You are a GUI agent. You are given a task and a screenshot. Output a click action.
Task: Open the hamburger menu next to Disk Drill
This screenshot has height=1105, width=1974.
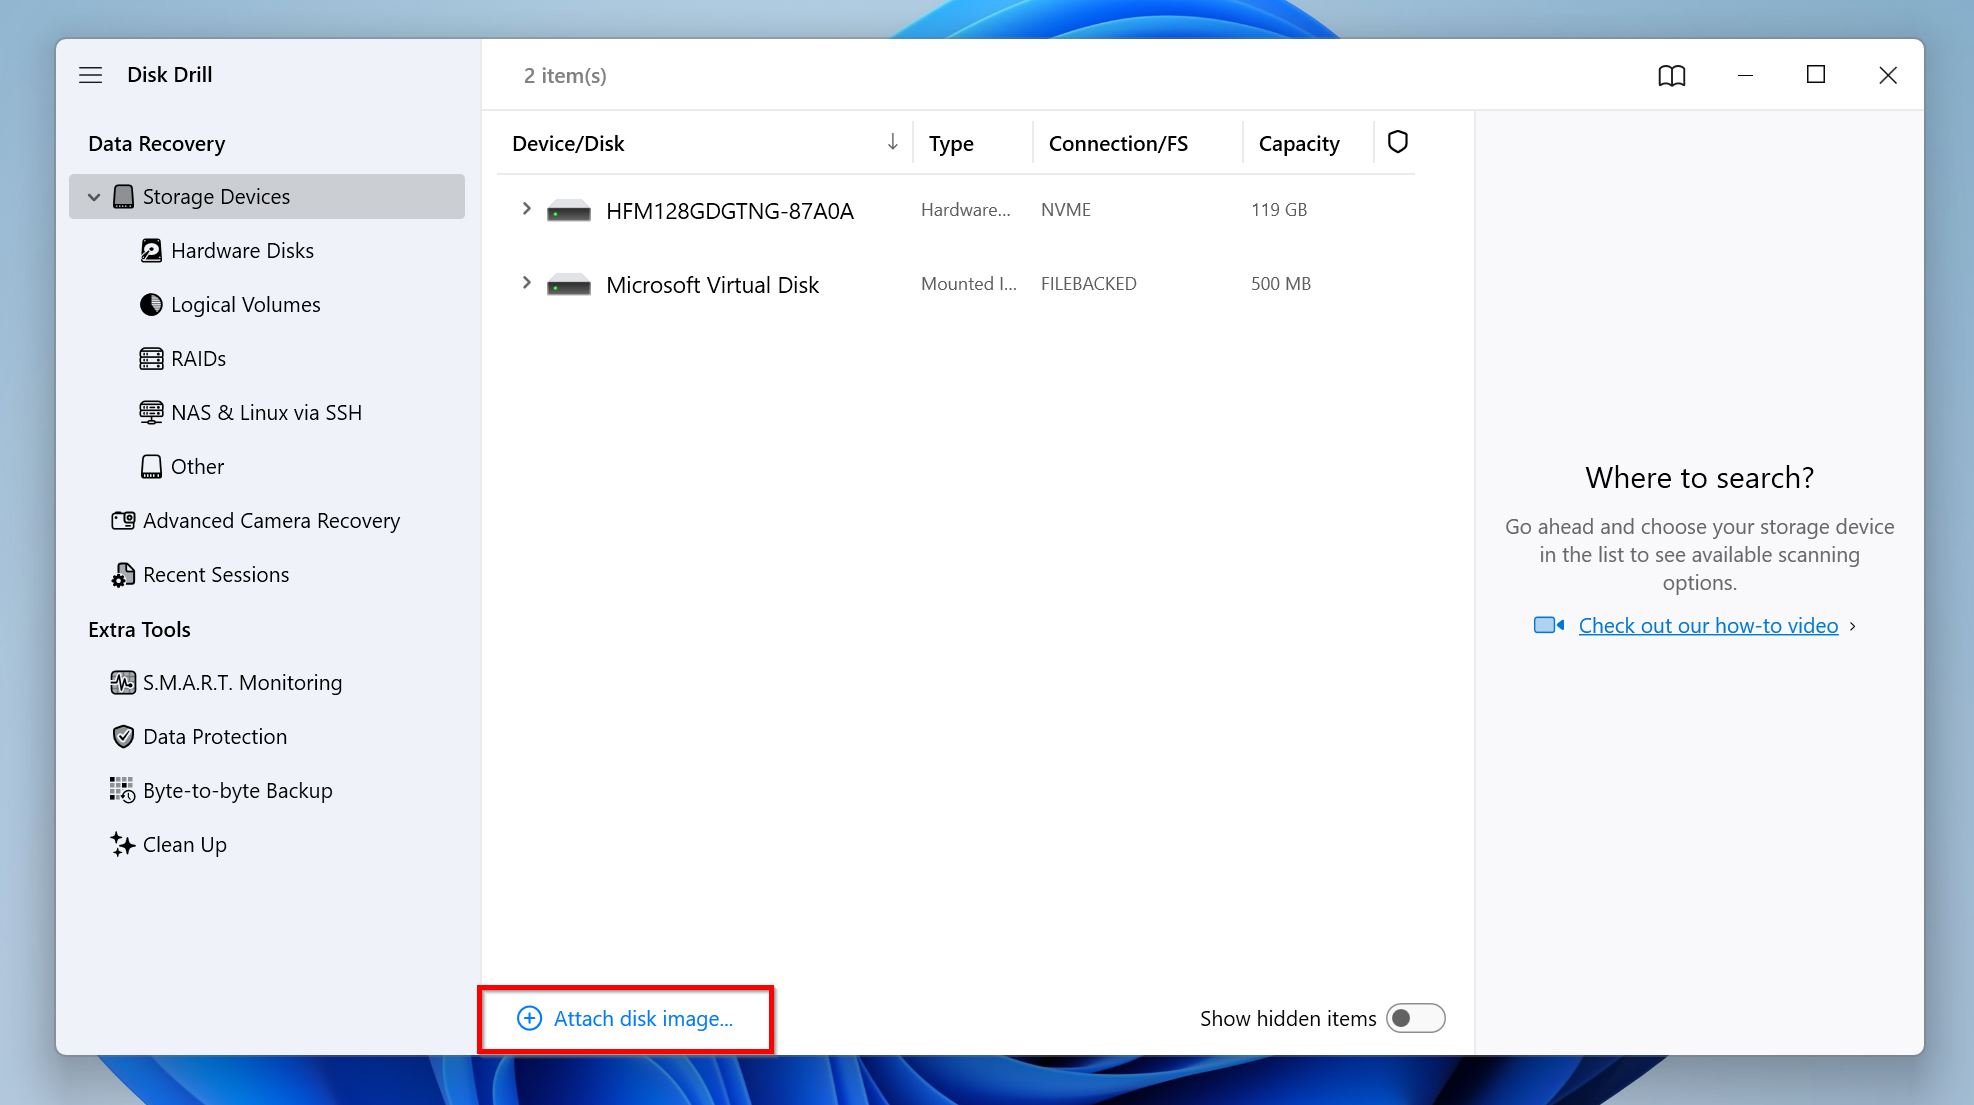(x=90, y=75)
